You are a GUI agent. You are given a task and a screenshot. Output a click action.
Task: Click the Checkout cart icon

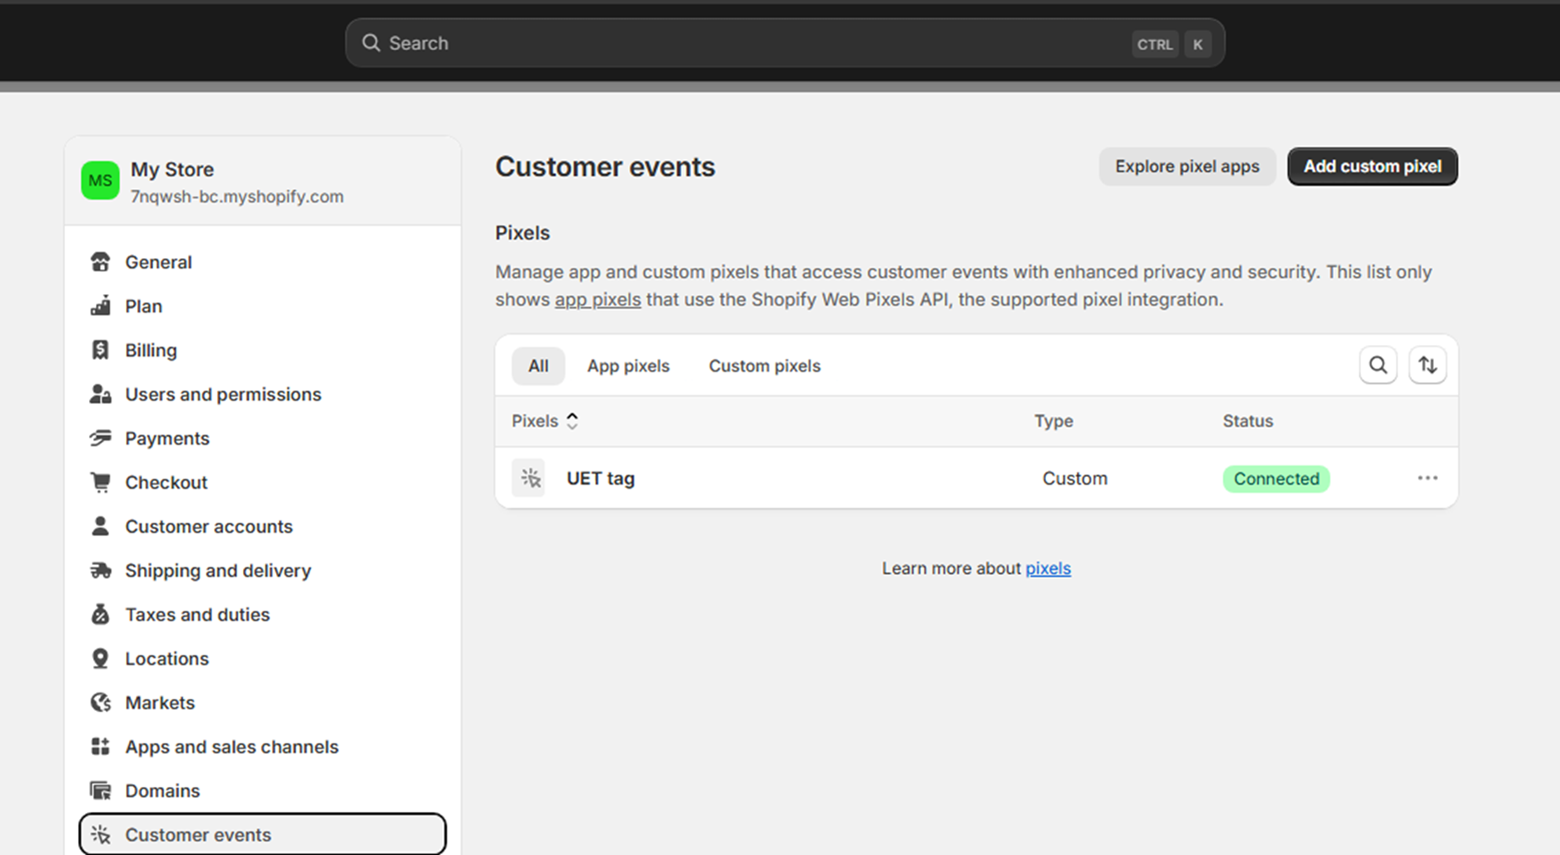click(x=100, y=482)
